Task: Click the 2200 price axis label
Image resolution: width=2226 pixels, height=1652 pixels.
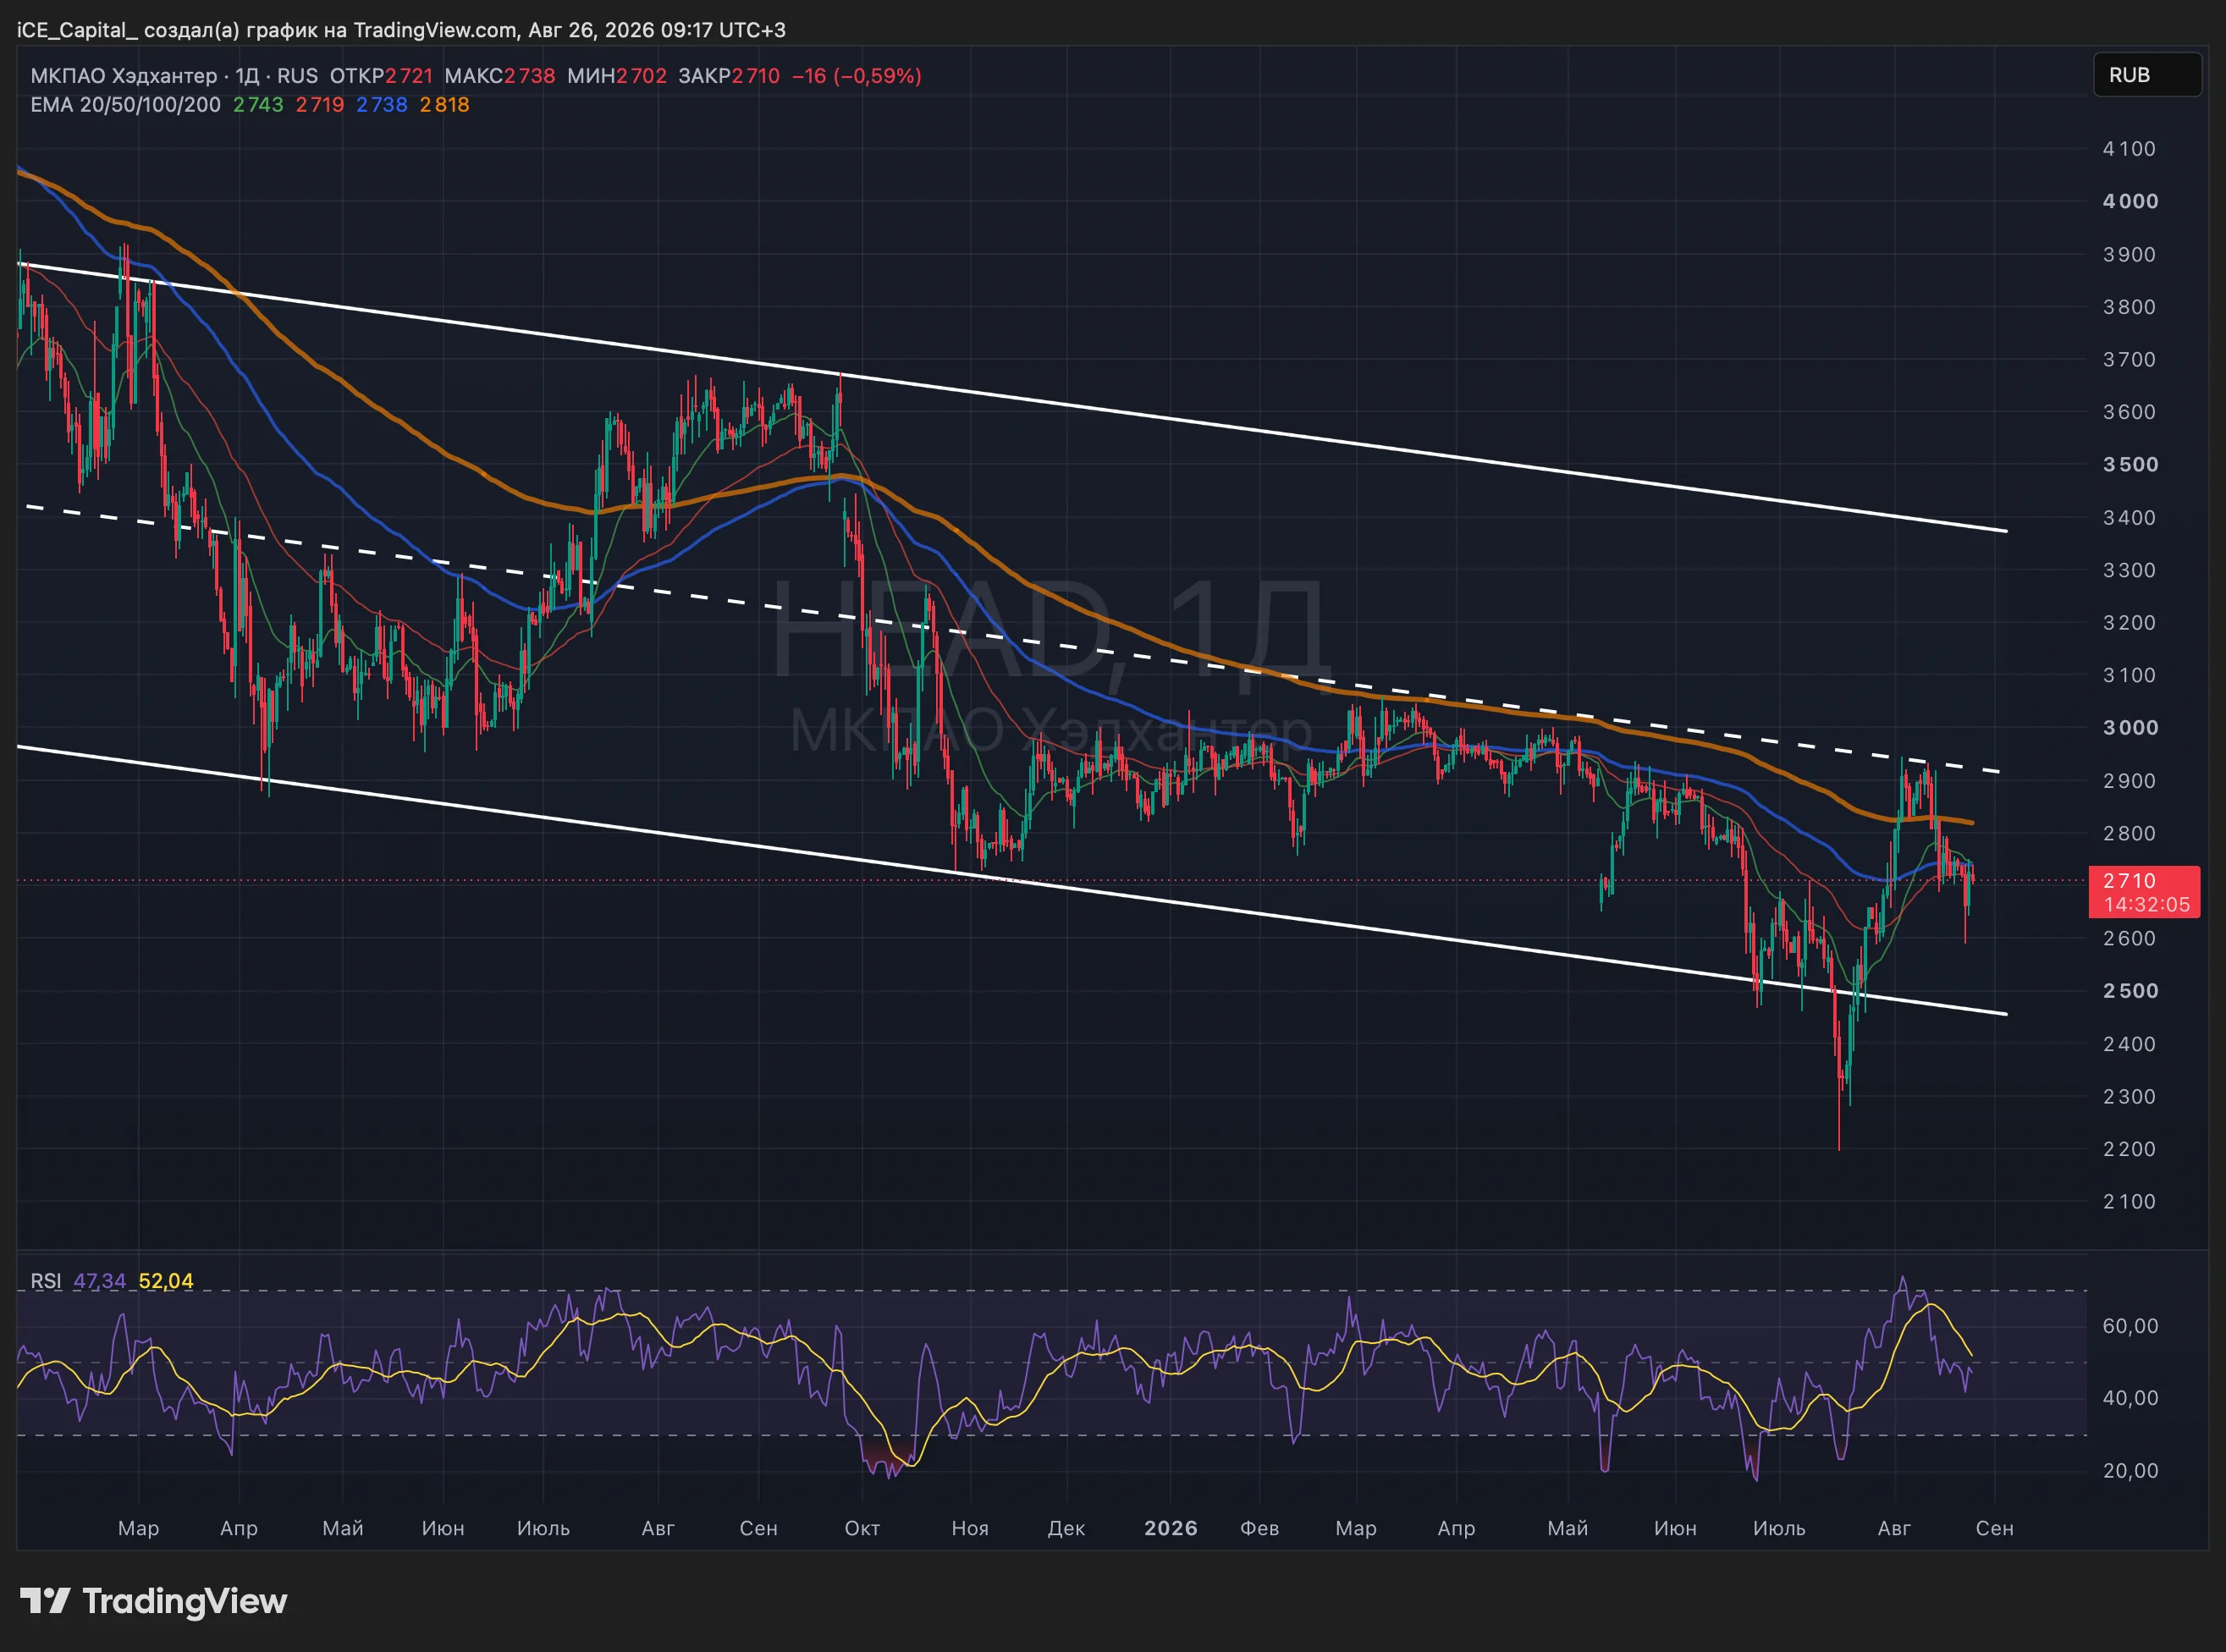Action: click(2129, 1149)
